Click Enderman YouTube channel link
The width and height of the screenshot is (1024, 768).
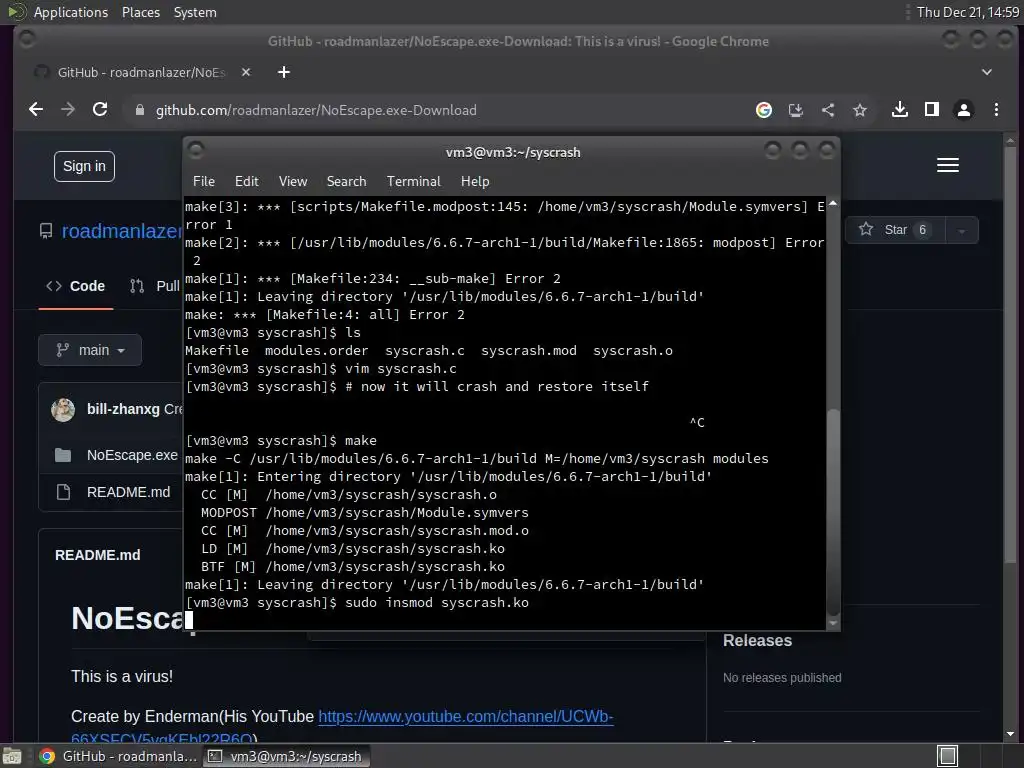pyautogui.click(x=465, y=716)
